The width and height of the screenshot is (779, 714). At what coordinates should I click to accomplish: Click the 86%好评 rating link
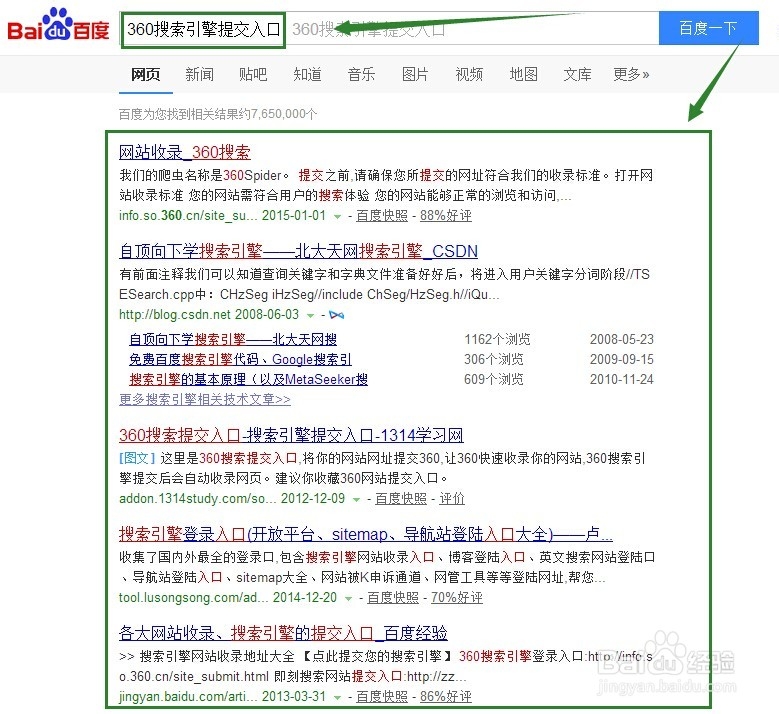pyautogui.click(x=446, y=697)
